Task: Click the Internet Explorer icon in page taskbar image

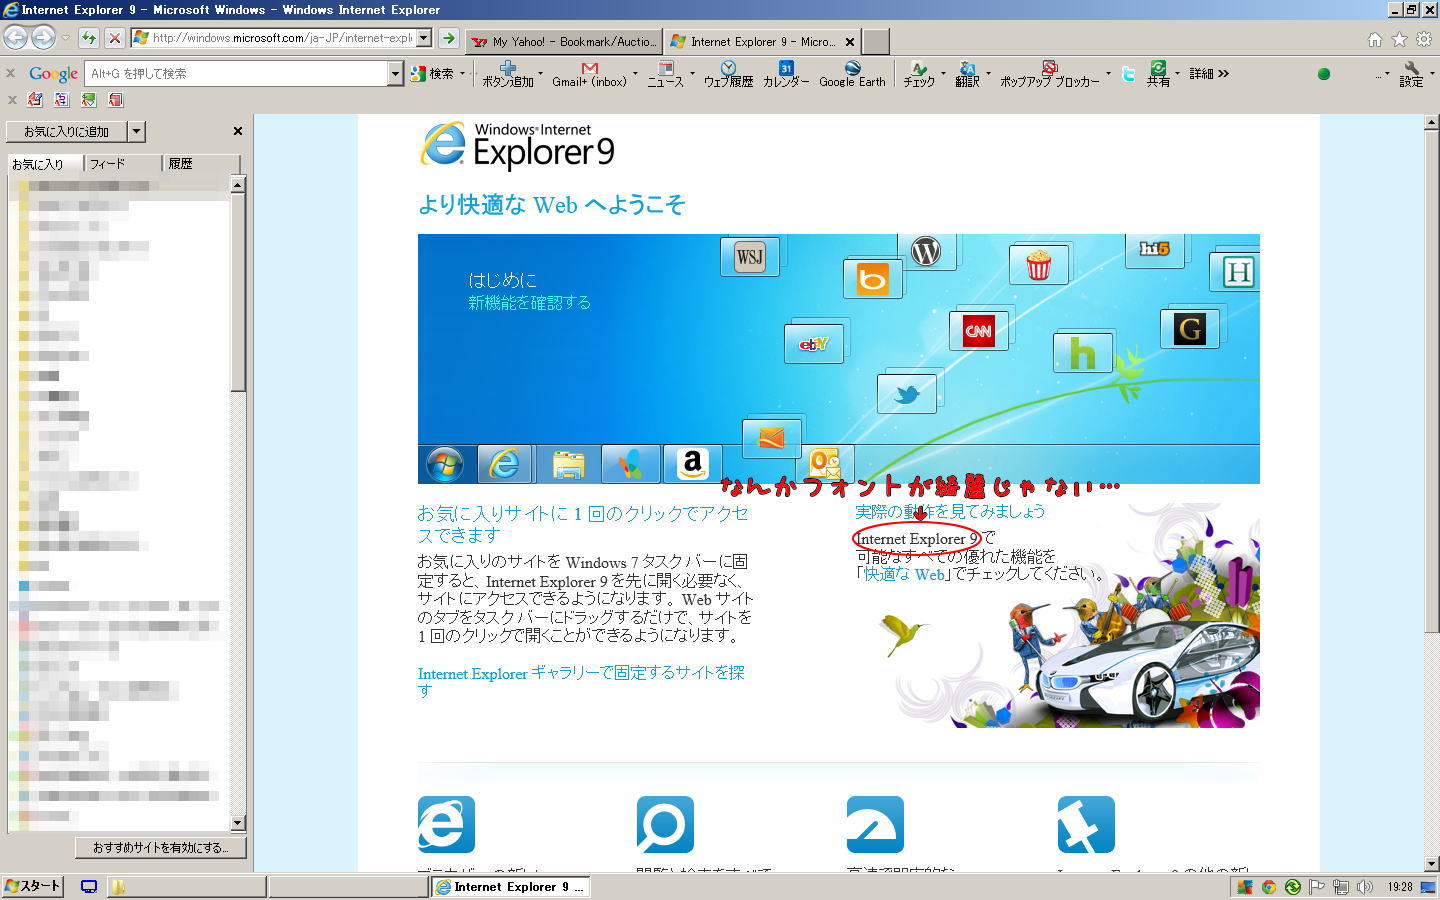Action: [504, 464]
